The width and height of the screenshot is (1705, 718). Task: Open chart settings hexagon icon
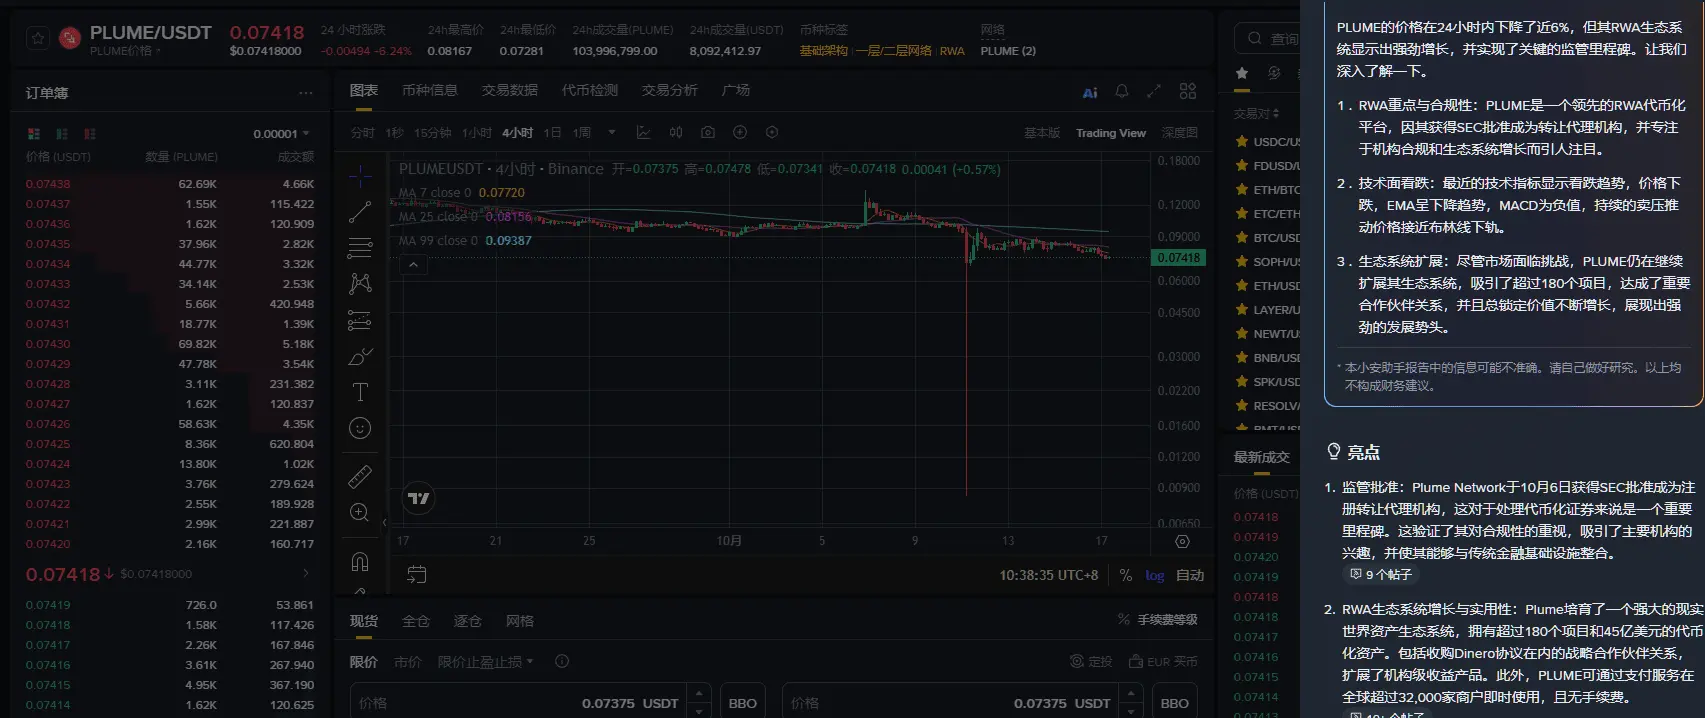772,132
